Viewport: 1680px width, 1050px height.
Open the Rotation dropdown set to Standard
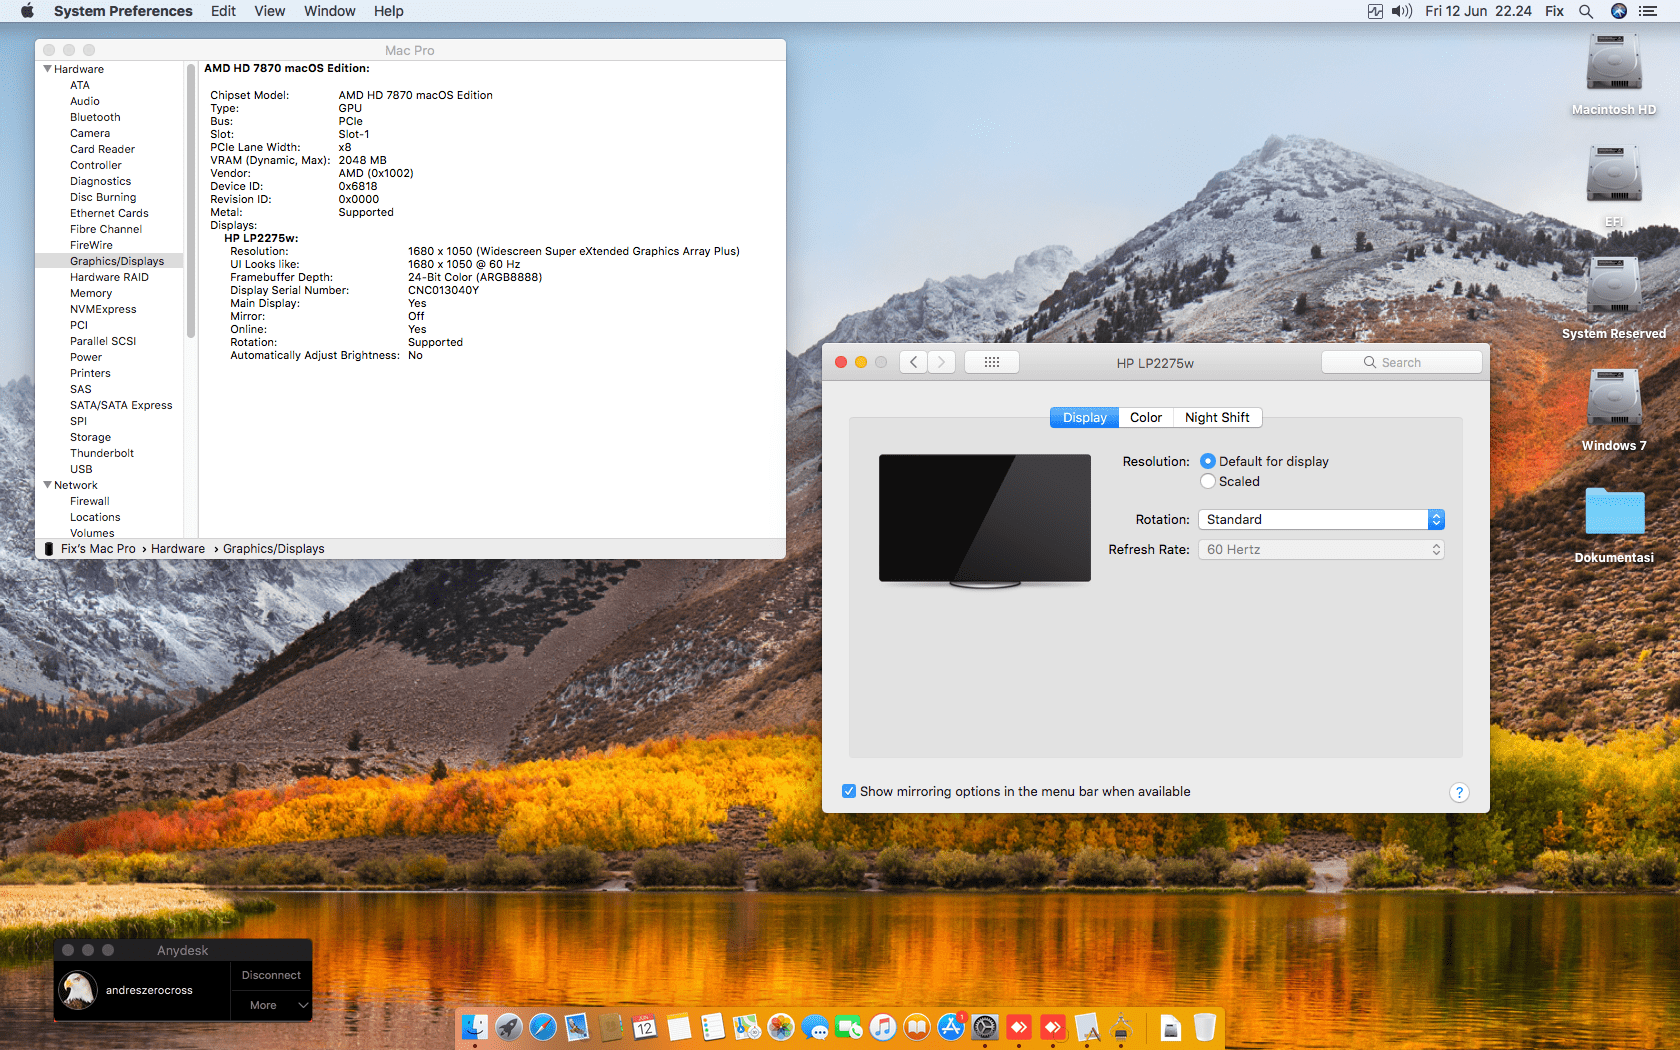click(1320, 519)
